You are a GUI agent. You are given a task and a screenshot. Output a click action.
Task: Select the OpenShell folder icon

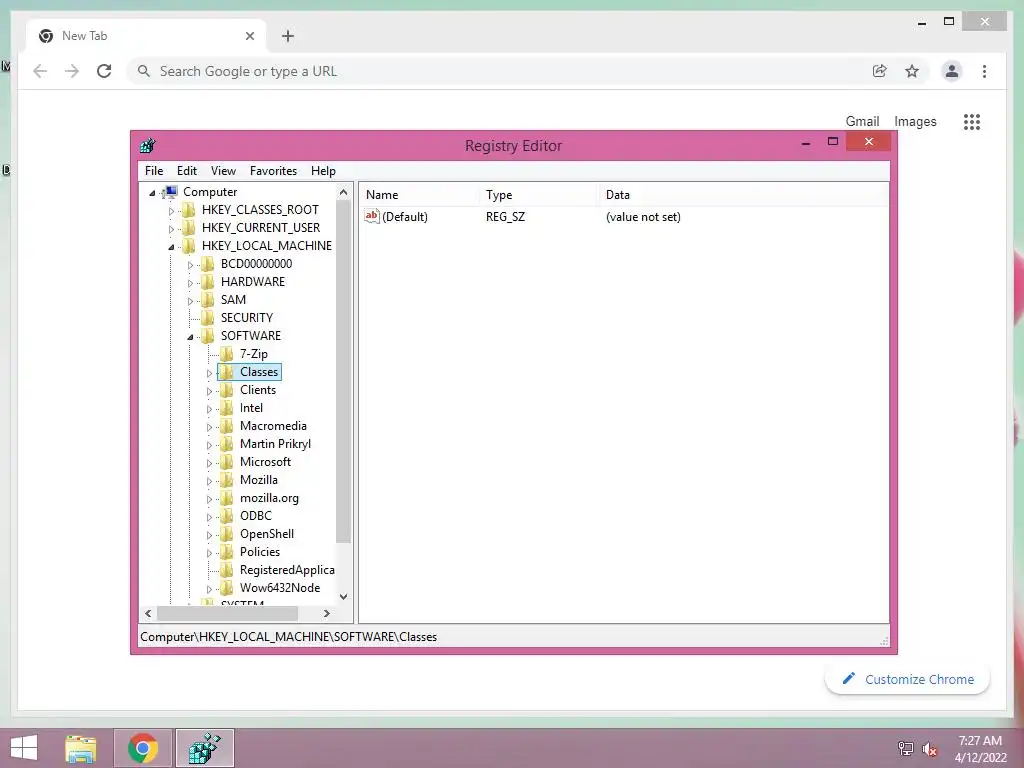point(227,534)
